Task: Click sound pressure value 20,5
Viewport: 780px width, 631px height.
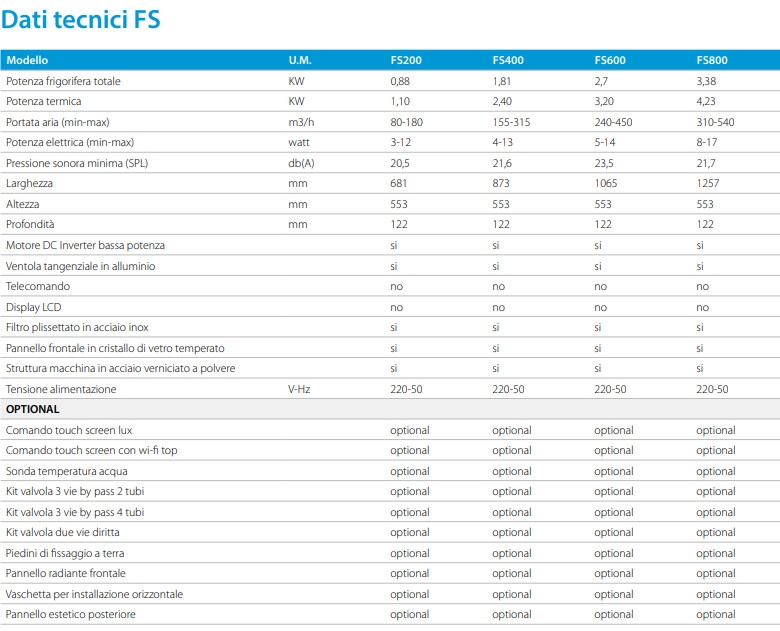Action: (400, 163)
